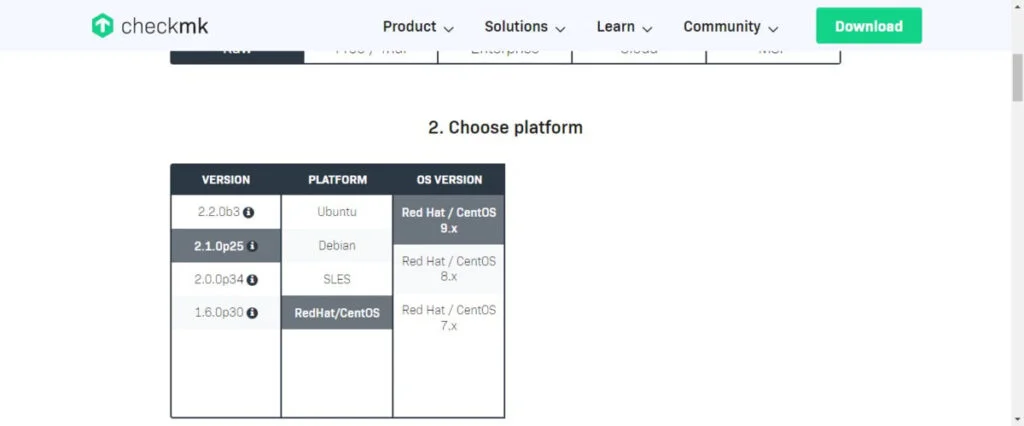Expand the Product menu chevron

pyautogui.click(x=448, y=29)
